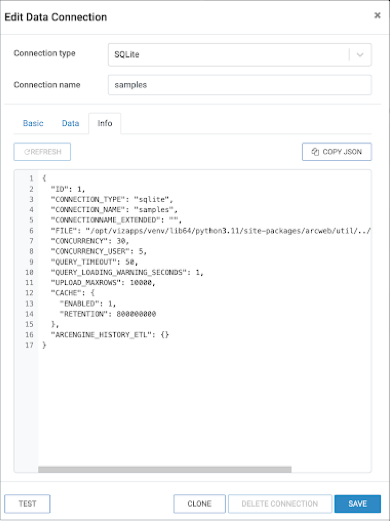Switch to the Data tab
Viewport: 390px width, 521px height.
coord(70,123)
